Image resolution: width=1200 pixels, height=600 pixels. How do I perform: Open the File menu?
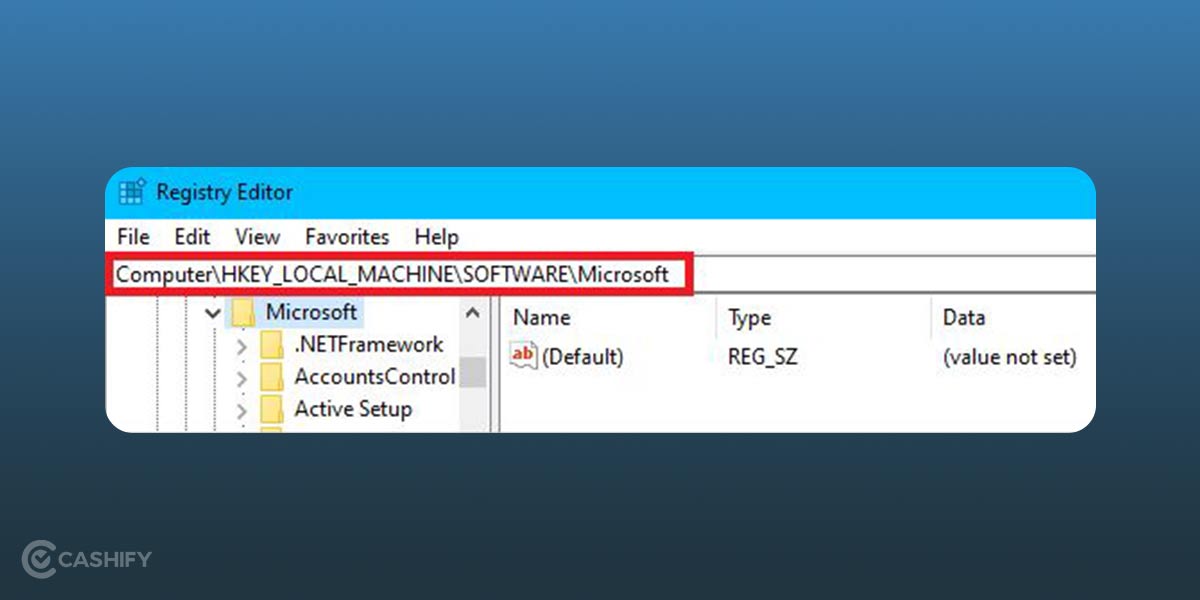[x=131, y=237]
